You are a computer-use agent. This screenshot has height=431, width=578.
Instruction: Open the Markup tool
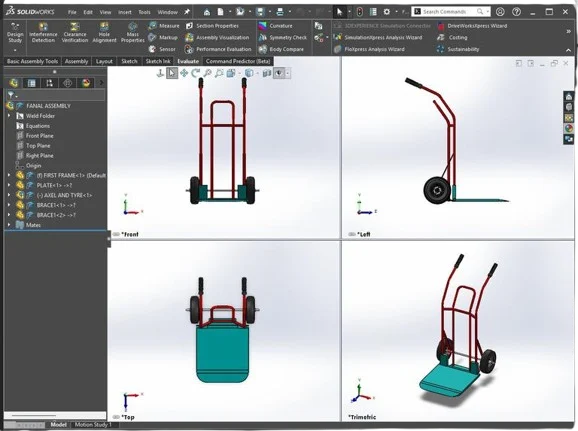163,37
